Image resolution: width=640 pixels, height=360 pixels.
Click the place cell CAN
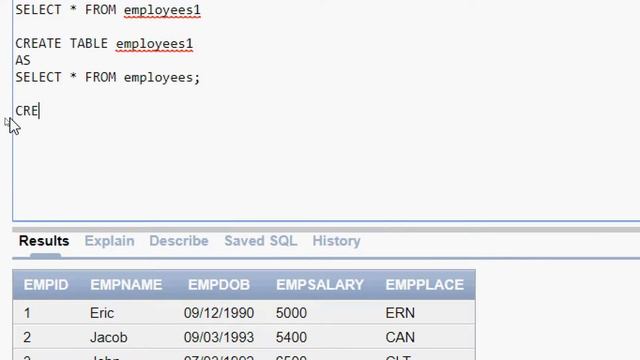point(400,338)
